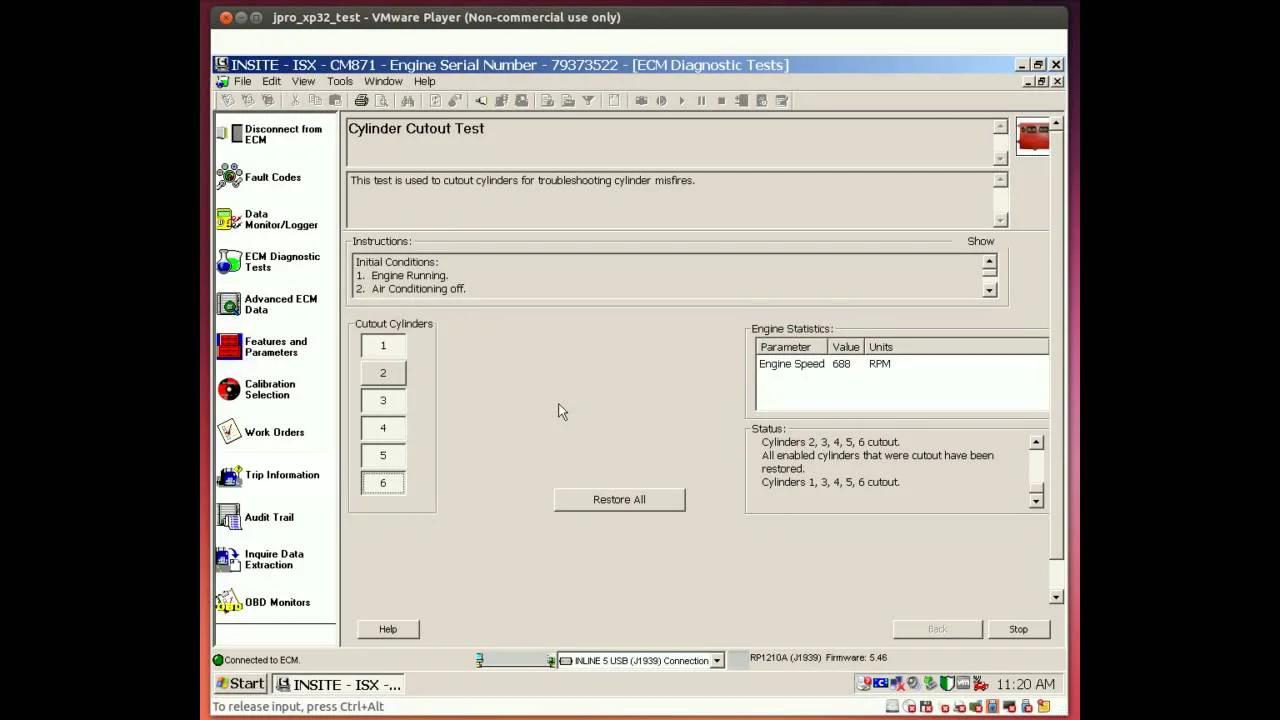Click the Print icon in the toolbar

pyautogui.click(x=361, y=101)
